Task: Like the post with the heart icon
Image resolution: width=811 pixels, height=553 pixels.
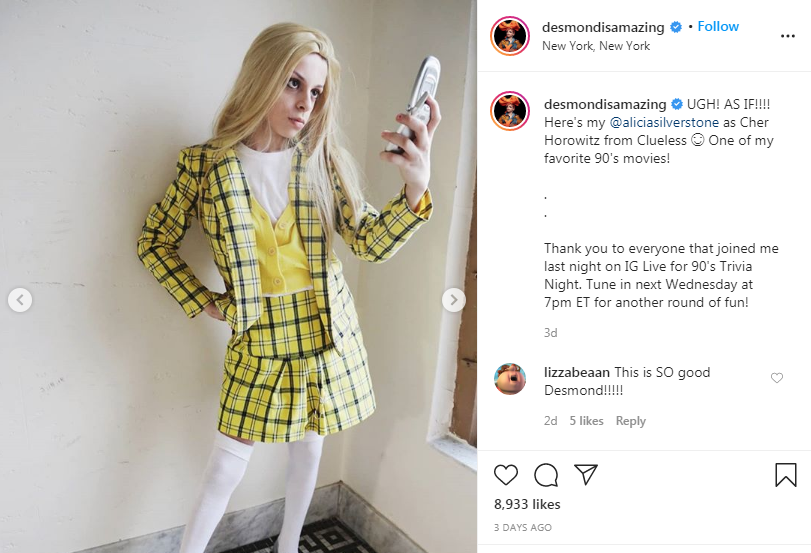Action: pos(505,475)
